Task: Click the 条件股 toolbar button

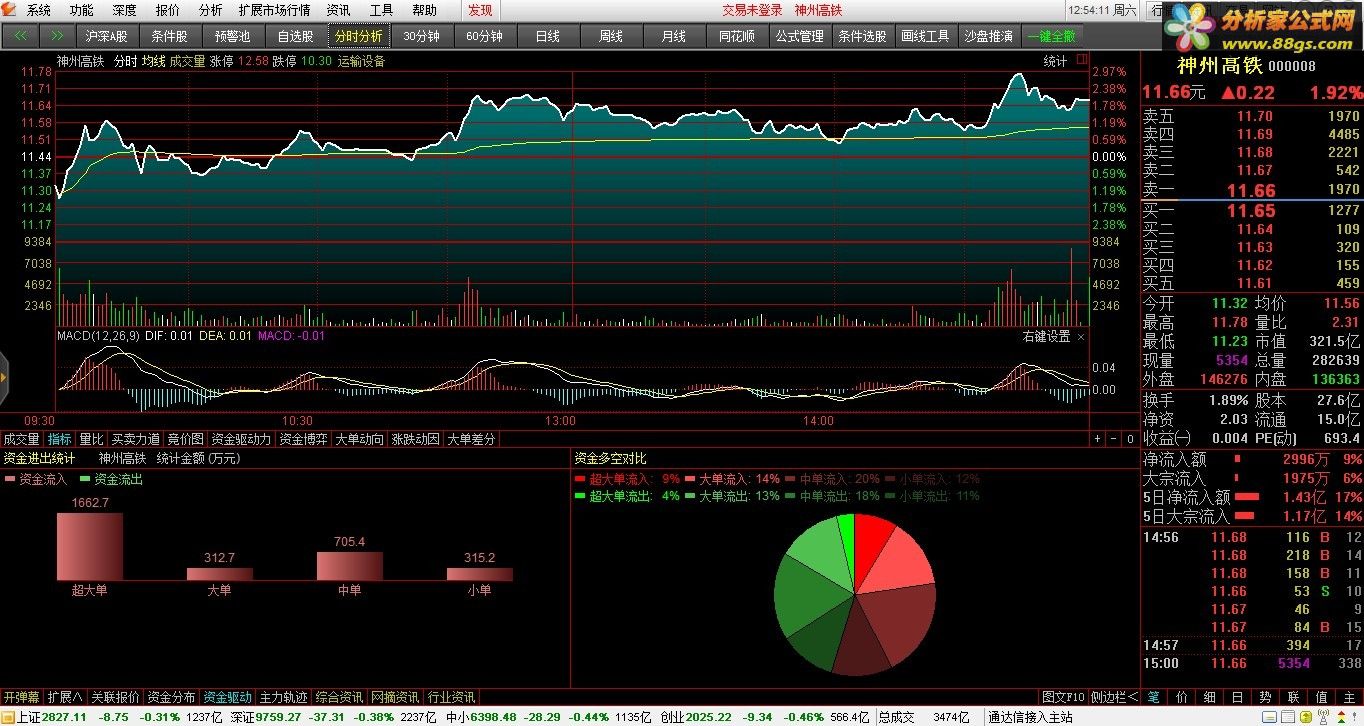Action: [x=170, y=36]
